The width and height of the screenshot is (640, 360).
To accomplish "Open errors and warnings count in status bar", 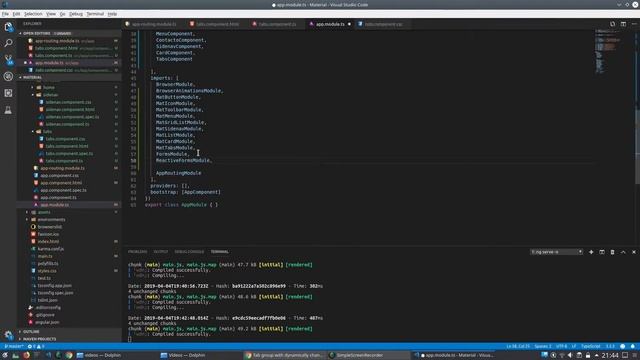I will [x=36, y=347].
